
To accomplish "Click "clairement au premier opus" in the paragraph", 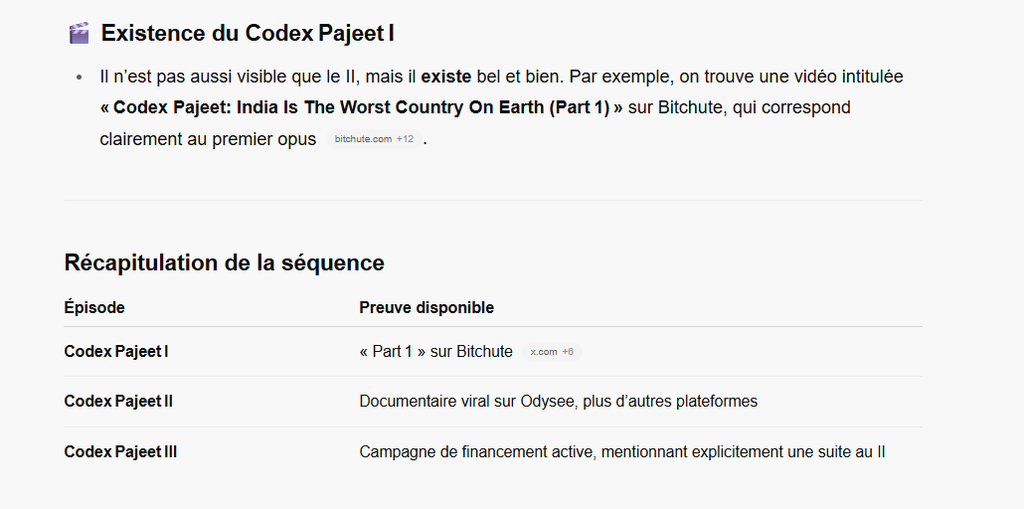I will [208, 139].
